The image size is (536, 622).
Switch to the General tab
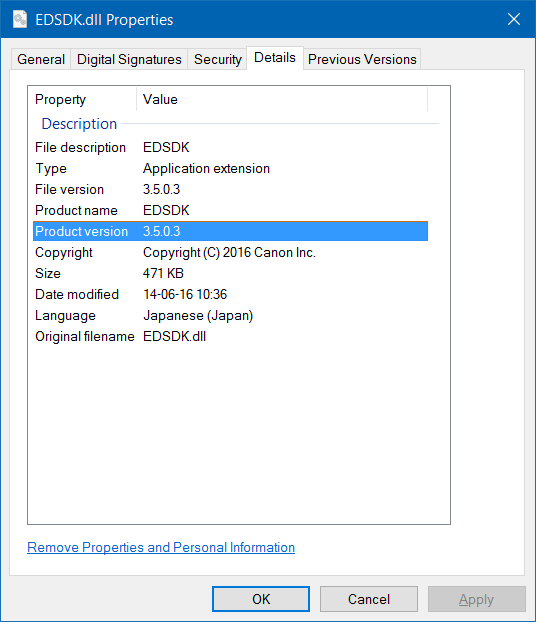click(41, 60)
